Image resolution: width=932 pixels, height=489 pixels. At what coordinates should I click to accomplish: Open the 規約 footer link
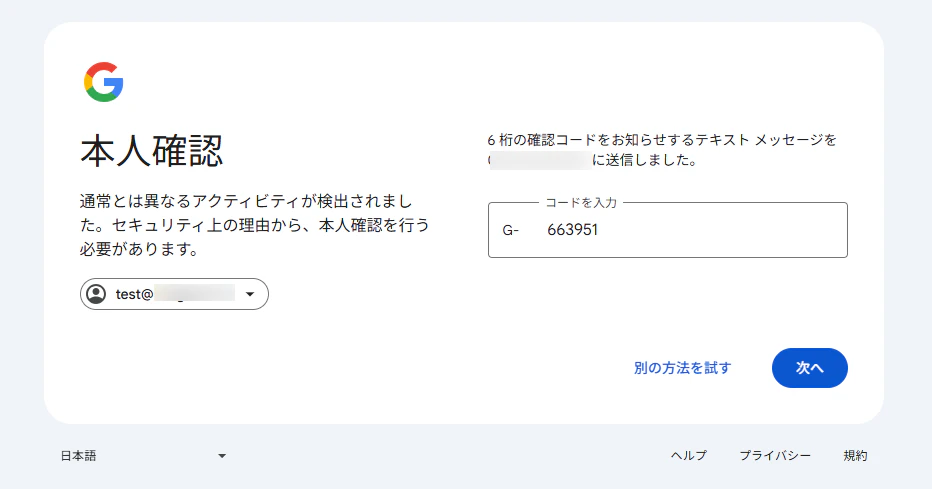pos(855,456)
